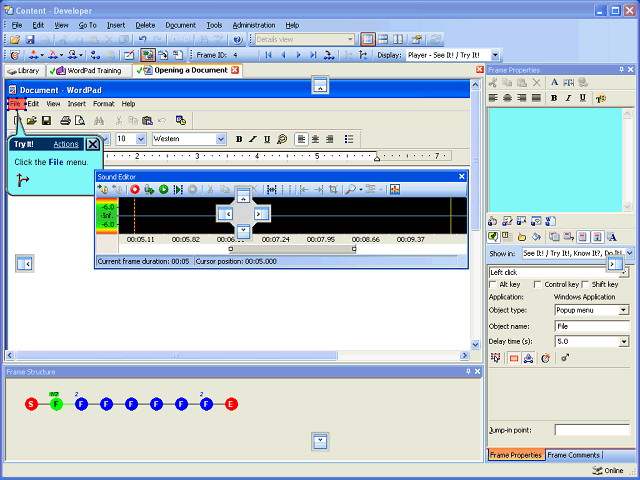Image resolution: width=640 pixels, height=480 pixels.
Task: Click the open folder icon in main toolbar
Action: (x=15, y=40)
